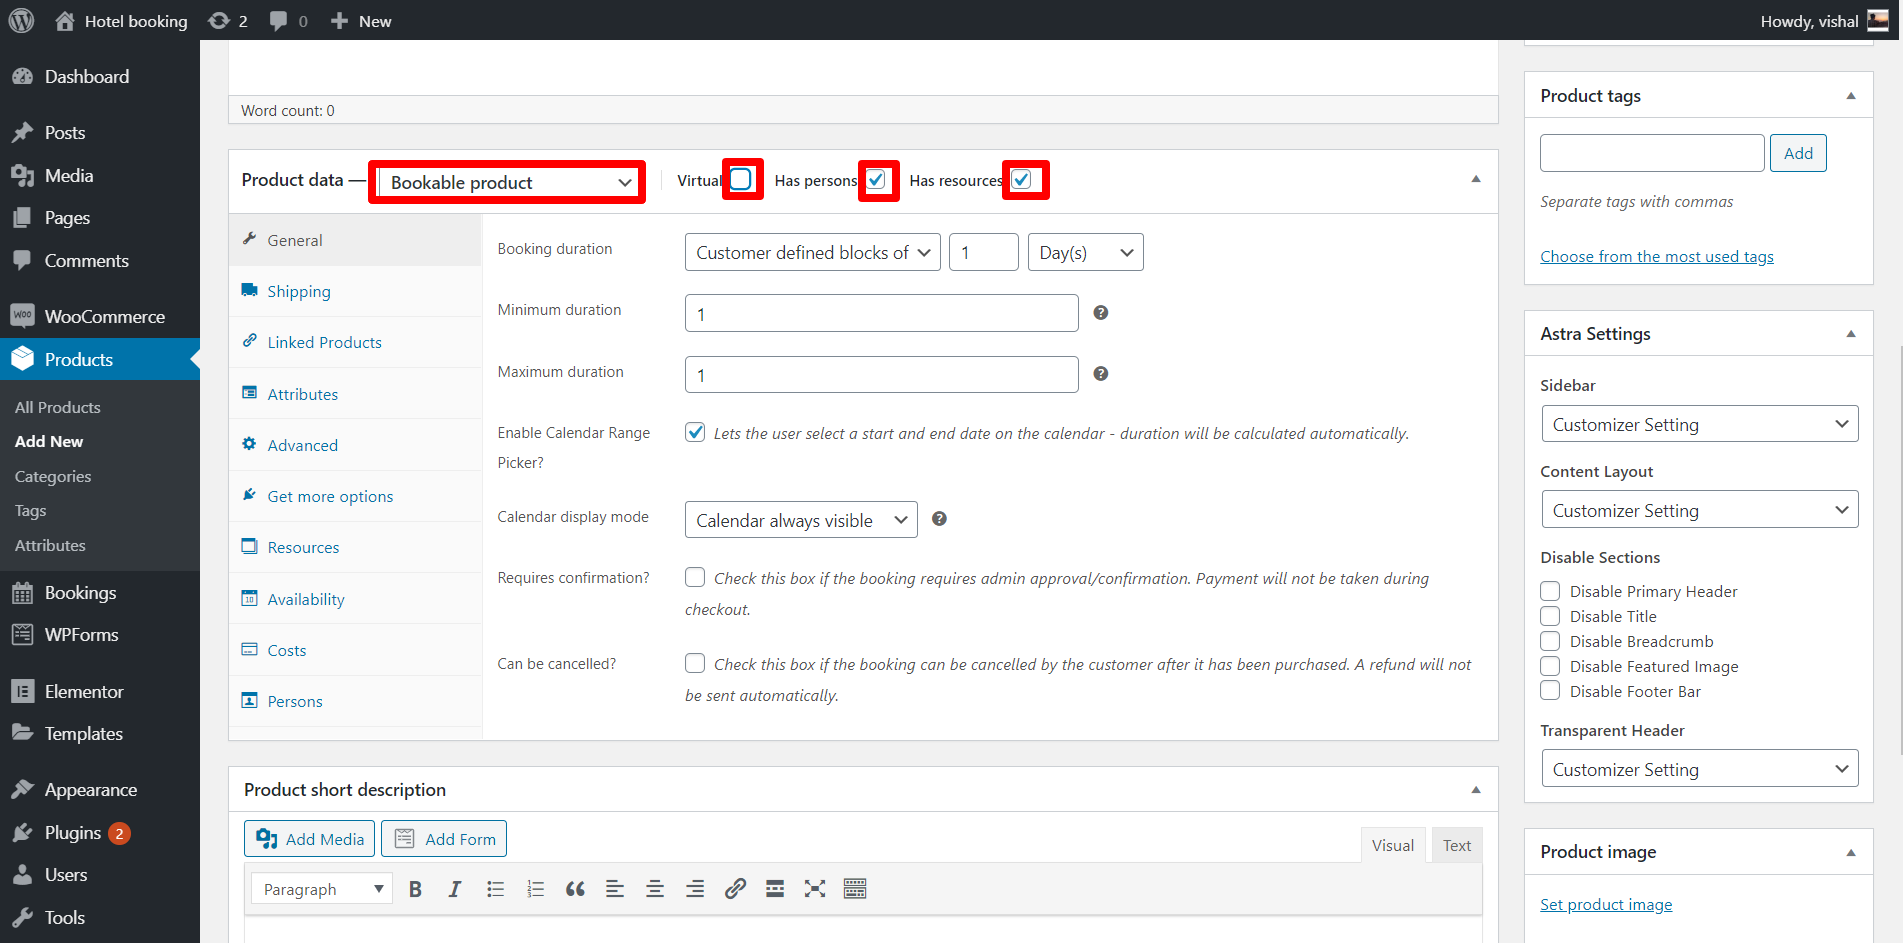Image resolution: width=1903 pixels, height=943 pixels.
Task: Align text left in editor
Action: click(615, 889)
